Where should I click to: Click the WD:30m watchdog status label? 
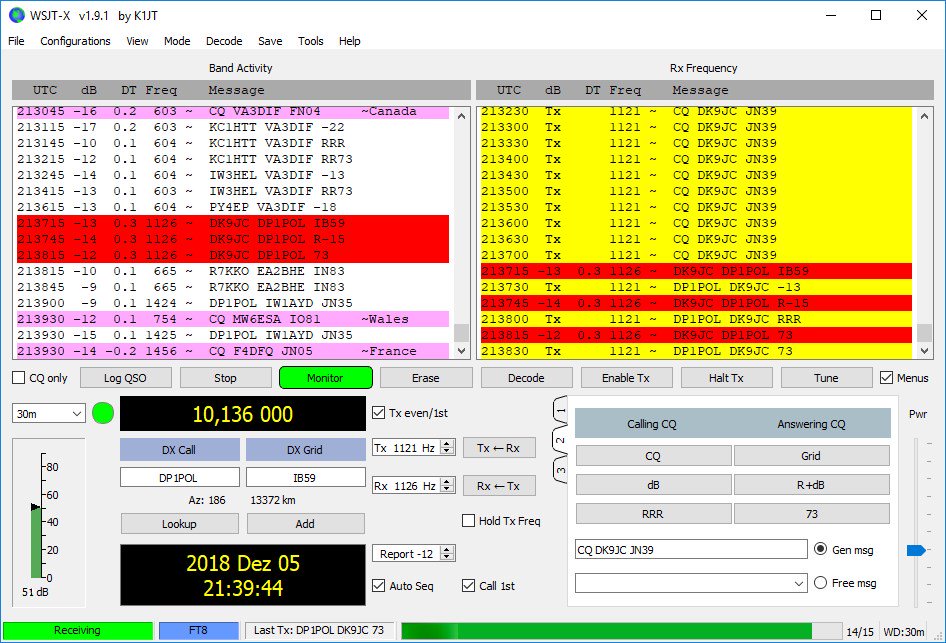[904, 632]
